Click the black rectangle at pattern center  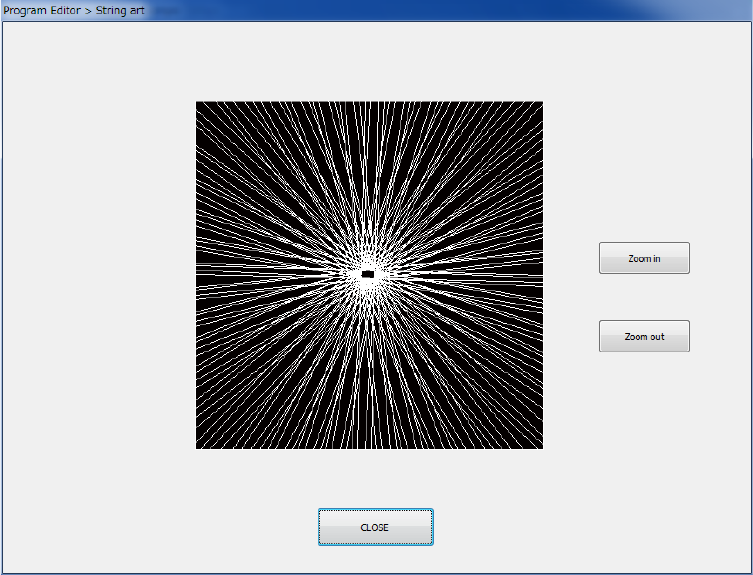tap(368, 274)
